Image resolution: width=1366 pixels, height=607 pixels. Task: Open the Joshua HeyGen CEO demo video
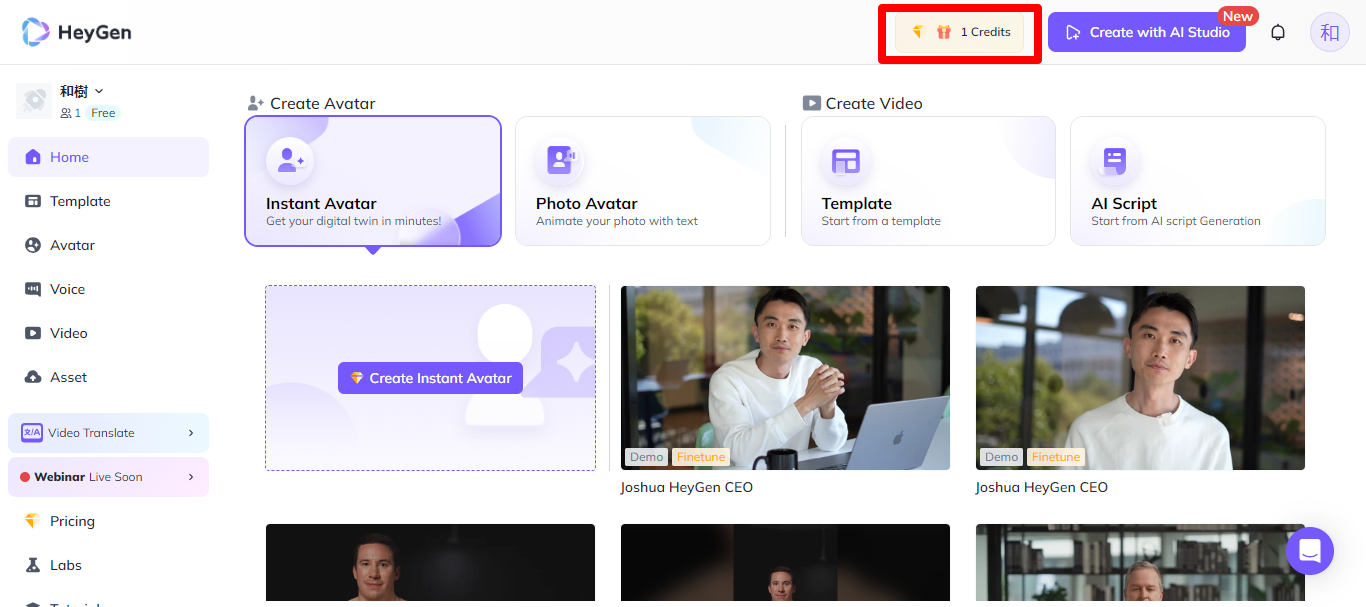(785, 378)
